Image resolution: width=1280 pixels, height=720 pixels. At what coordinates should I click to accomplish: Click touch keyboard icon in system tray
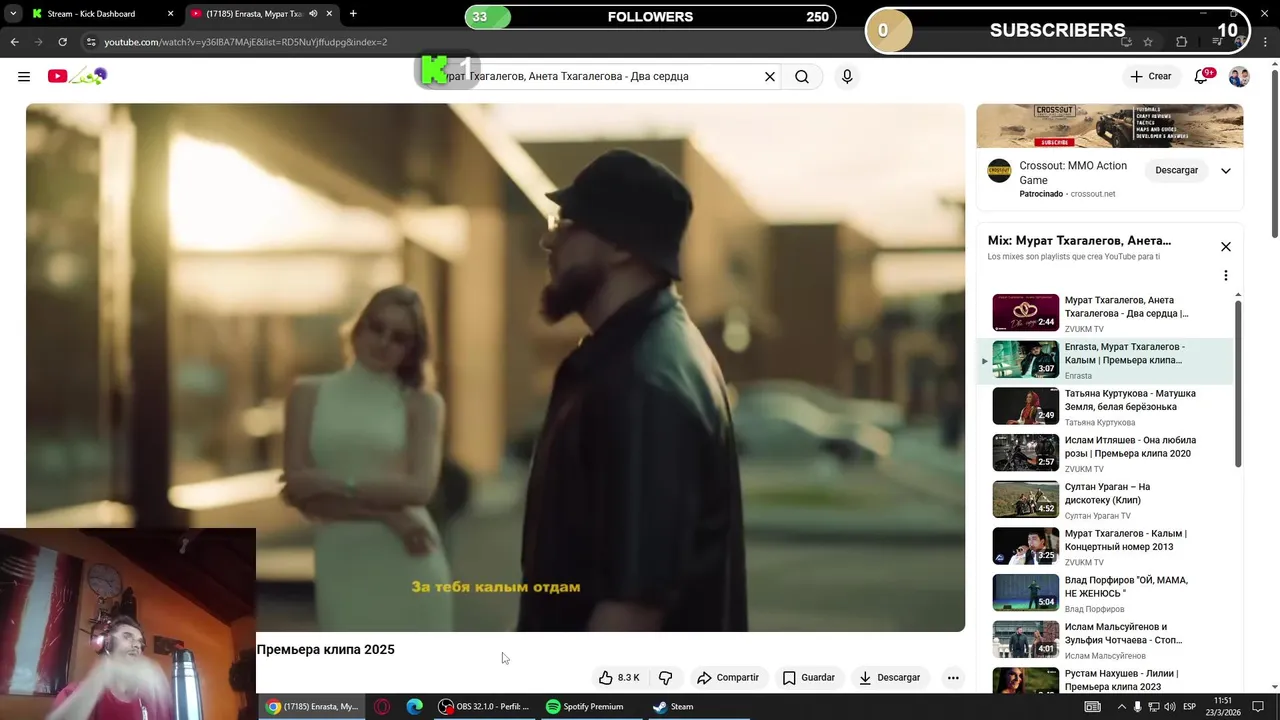(x=1093, y=707)
